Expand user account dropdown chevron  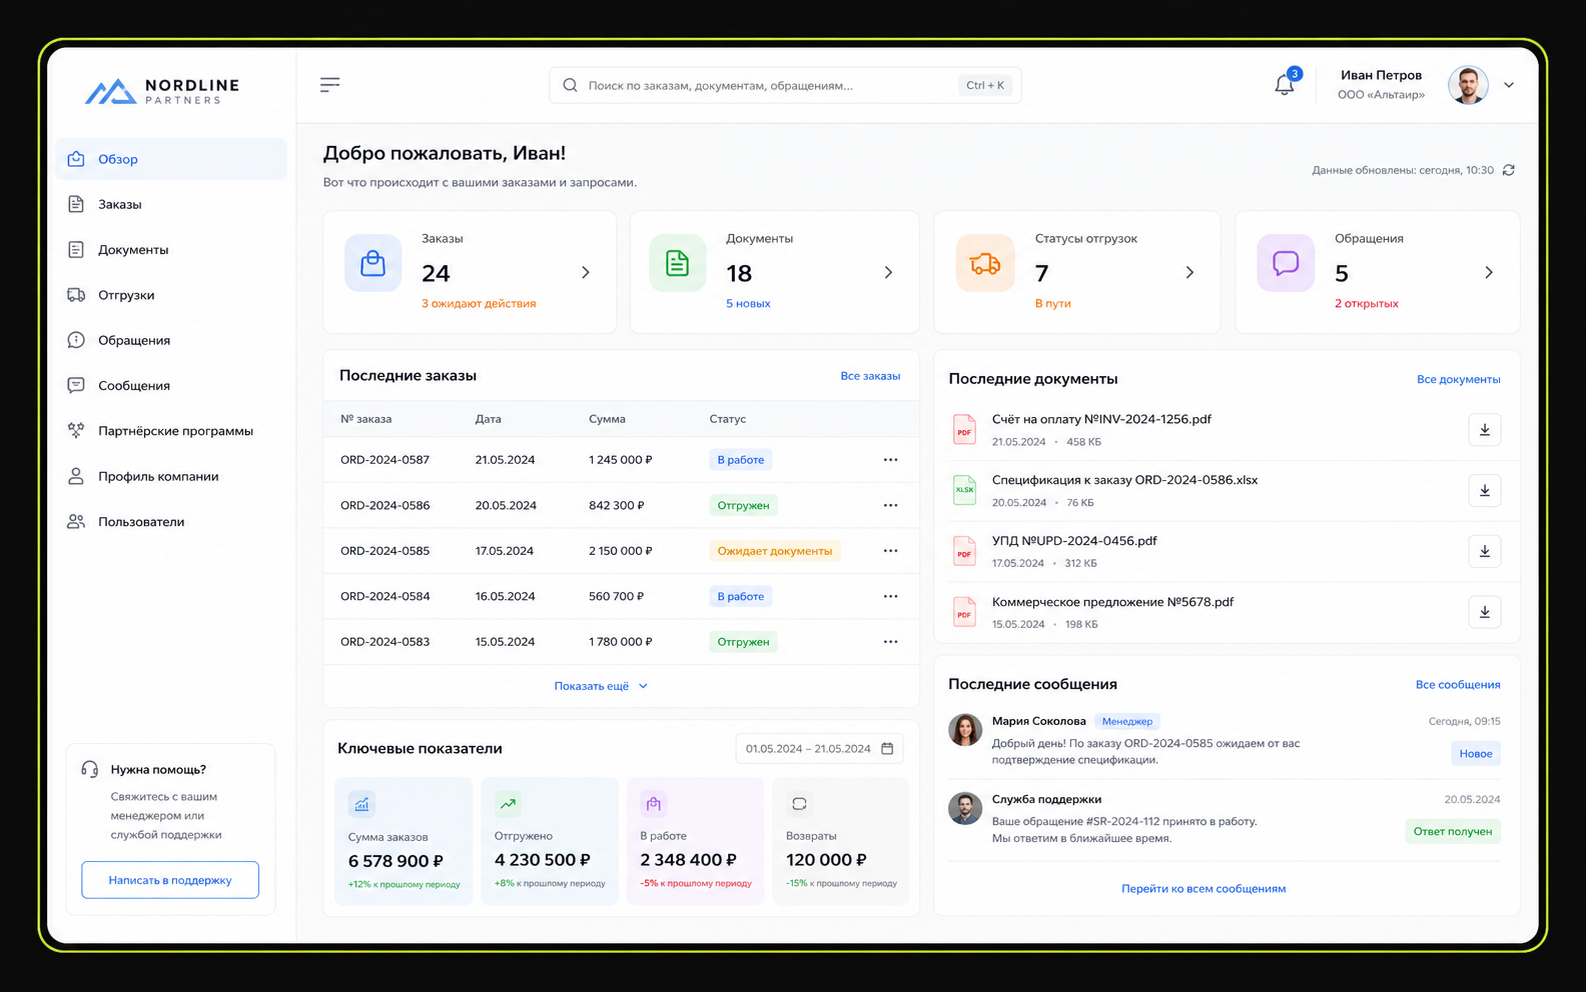tap(1509, 85)
